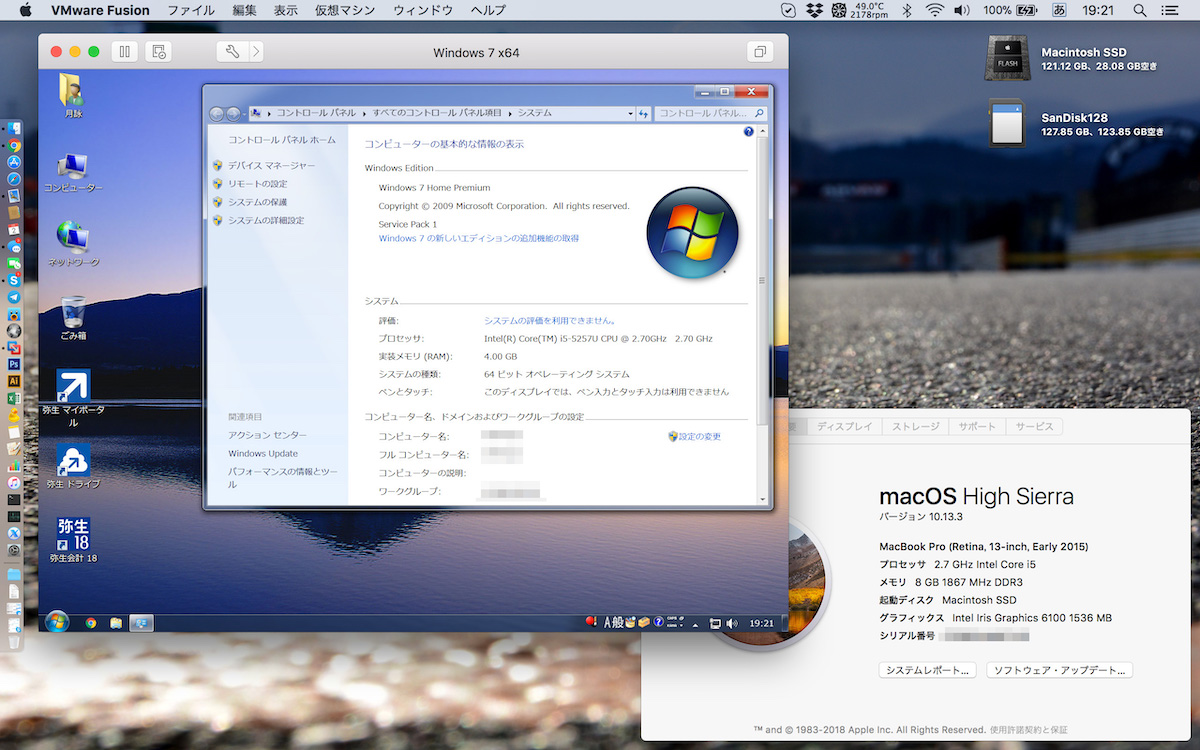
Task: Open the VMware snapshots button
Action: pyautogui.click(x=158, y=52)
